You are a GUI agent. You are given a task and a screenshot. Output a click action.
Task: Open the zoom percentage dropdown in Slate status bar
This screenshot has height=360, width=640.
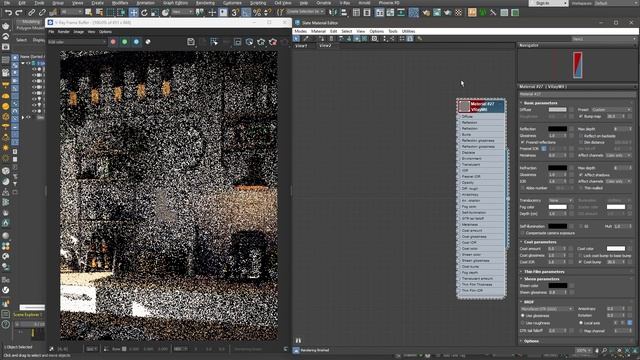(x=583, y=351)
